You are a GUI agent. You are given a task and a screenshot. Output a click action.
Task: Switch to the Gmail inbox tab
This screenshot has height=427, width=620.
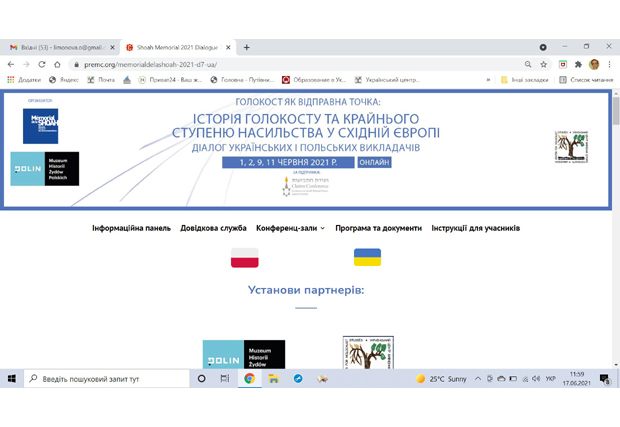coord(55,47)
